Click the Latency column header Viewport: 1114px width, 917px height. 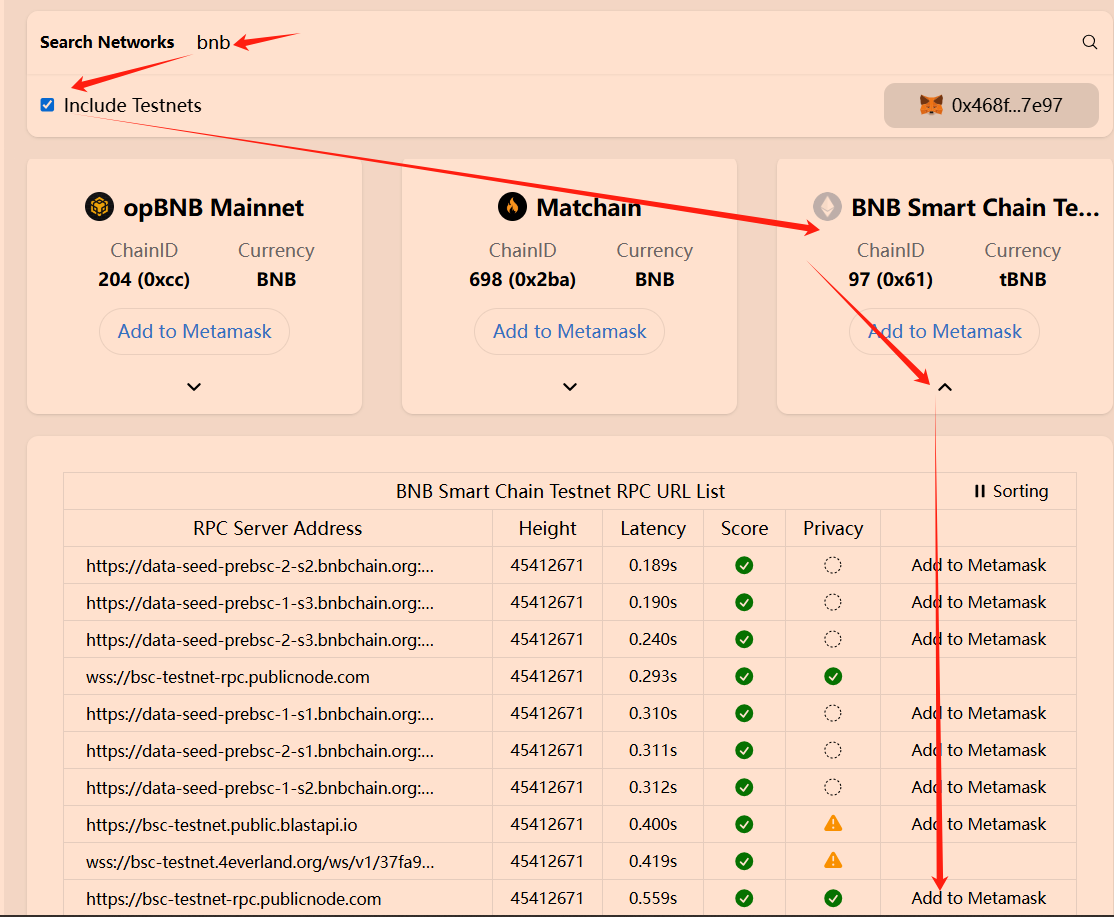pos(653,528)
